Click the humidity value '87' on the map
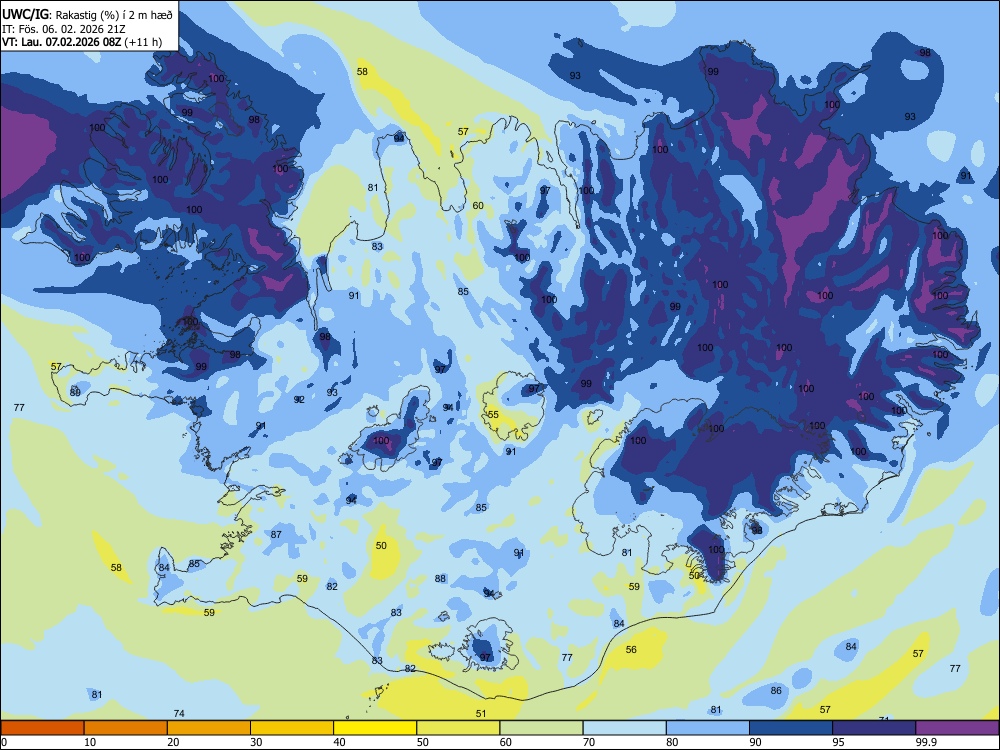Image resolution: width=1000 pixels, height=750 pixels. tap(276, 534)
